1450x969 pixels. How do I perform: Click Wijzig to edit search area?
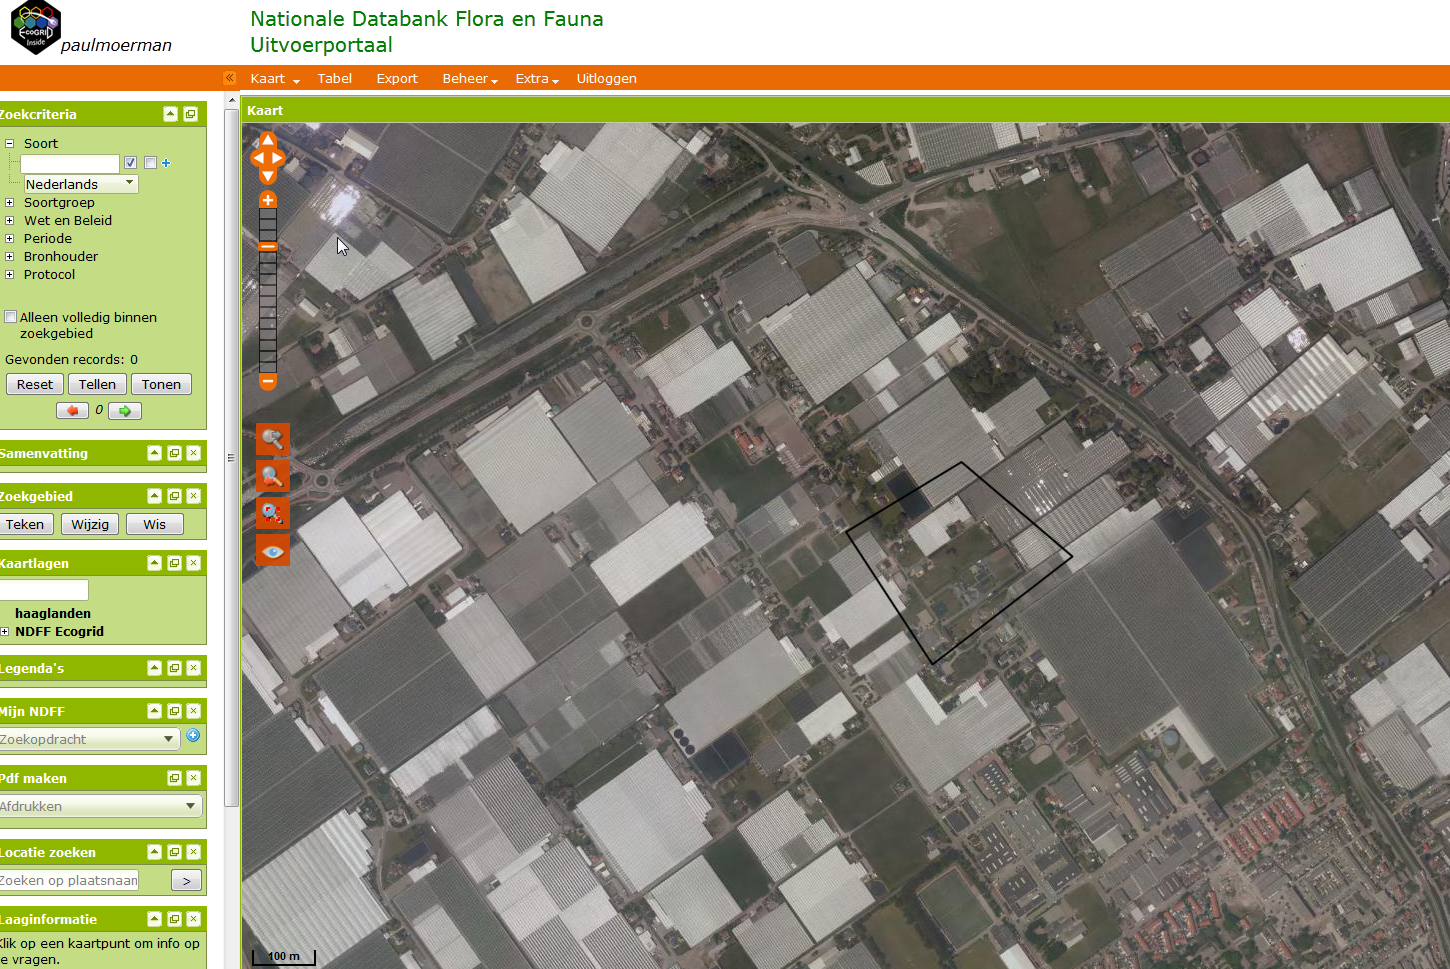click(x=90, y=524)
